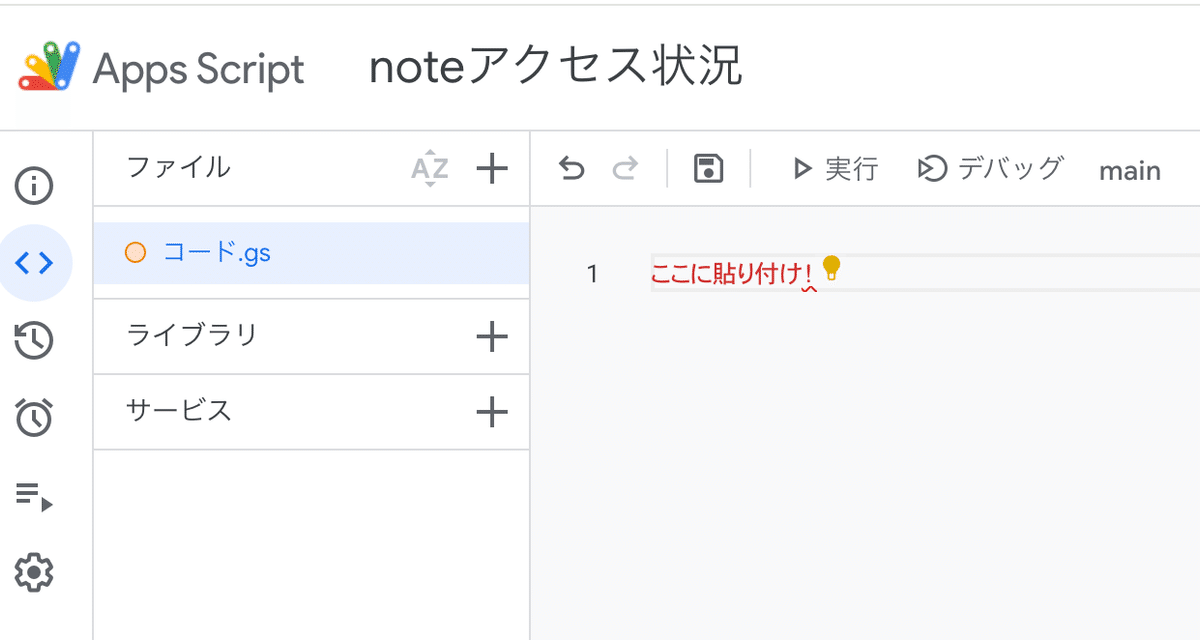This screenshot has width=1200, height=640.
Task: Open the main function selector dropdown
Action: point(1130,171)
